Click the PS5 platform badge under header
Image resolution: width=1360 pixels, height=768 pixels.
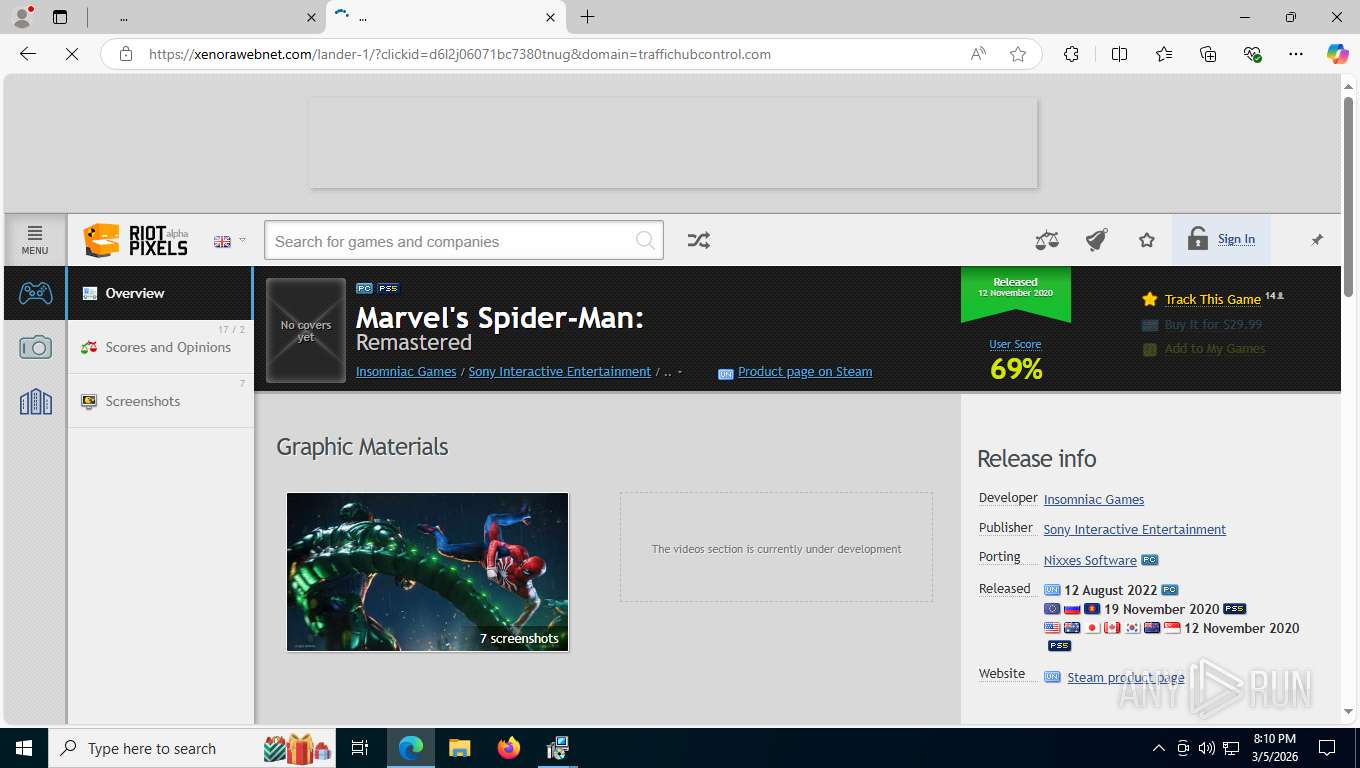tap(388, 288)
